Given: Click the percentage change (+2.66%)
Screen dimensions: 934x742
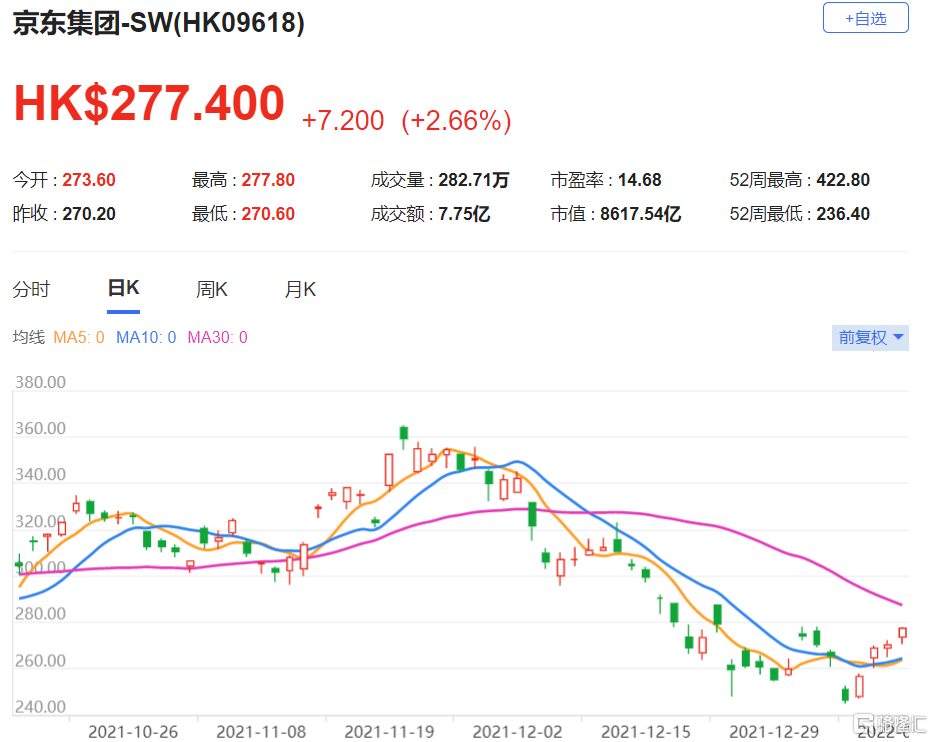Looking at the screenshot, I should (456, 121).
